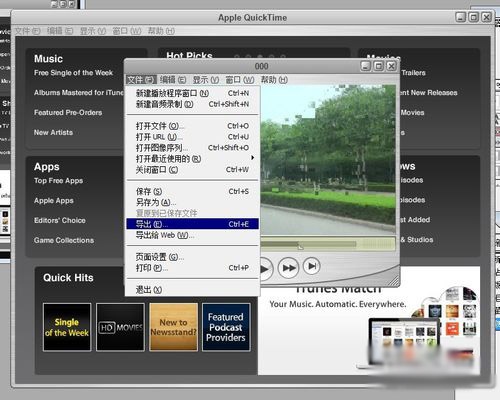This screenshot has height=400, width=500.
Task: Open the 窗口 menu in window 000
Action: click(x=239, y=80)
